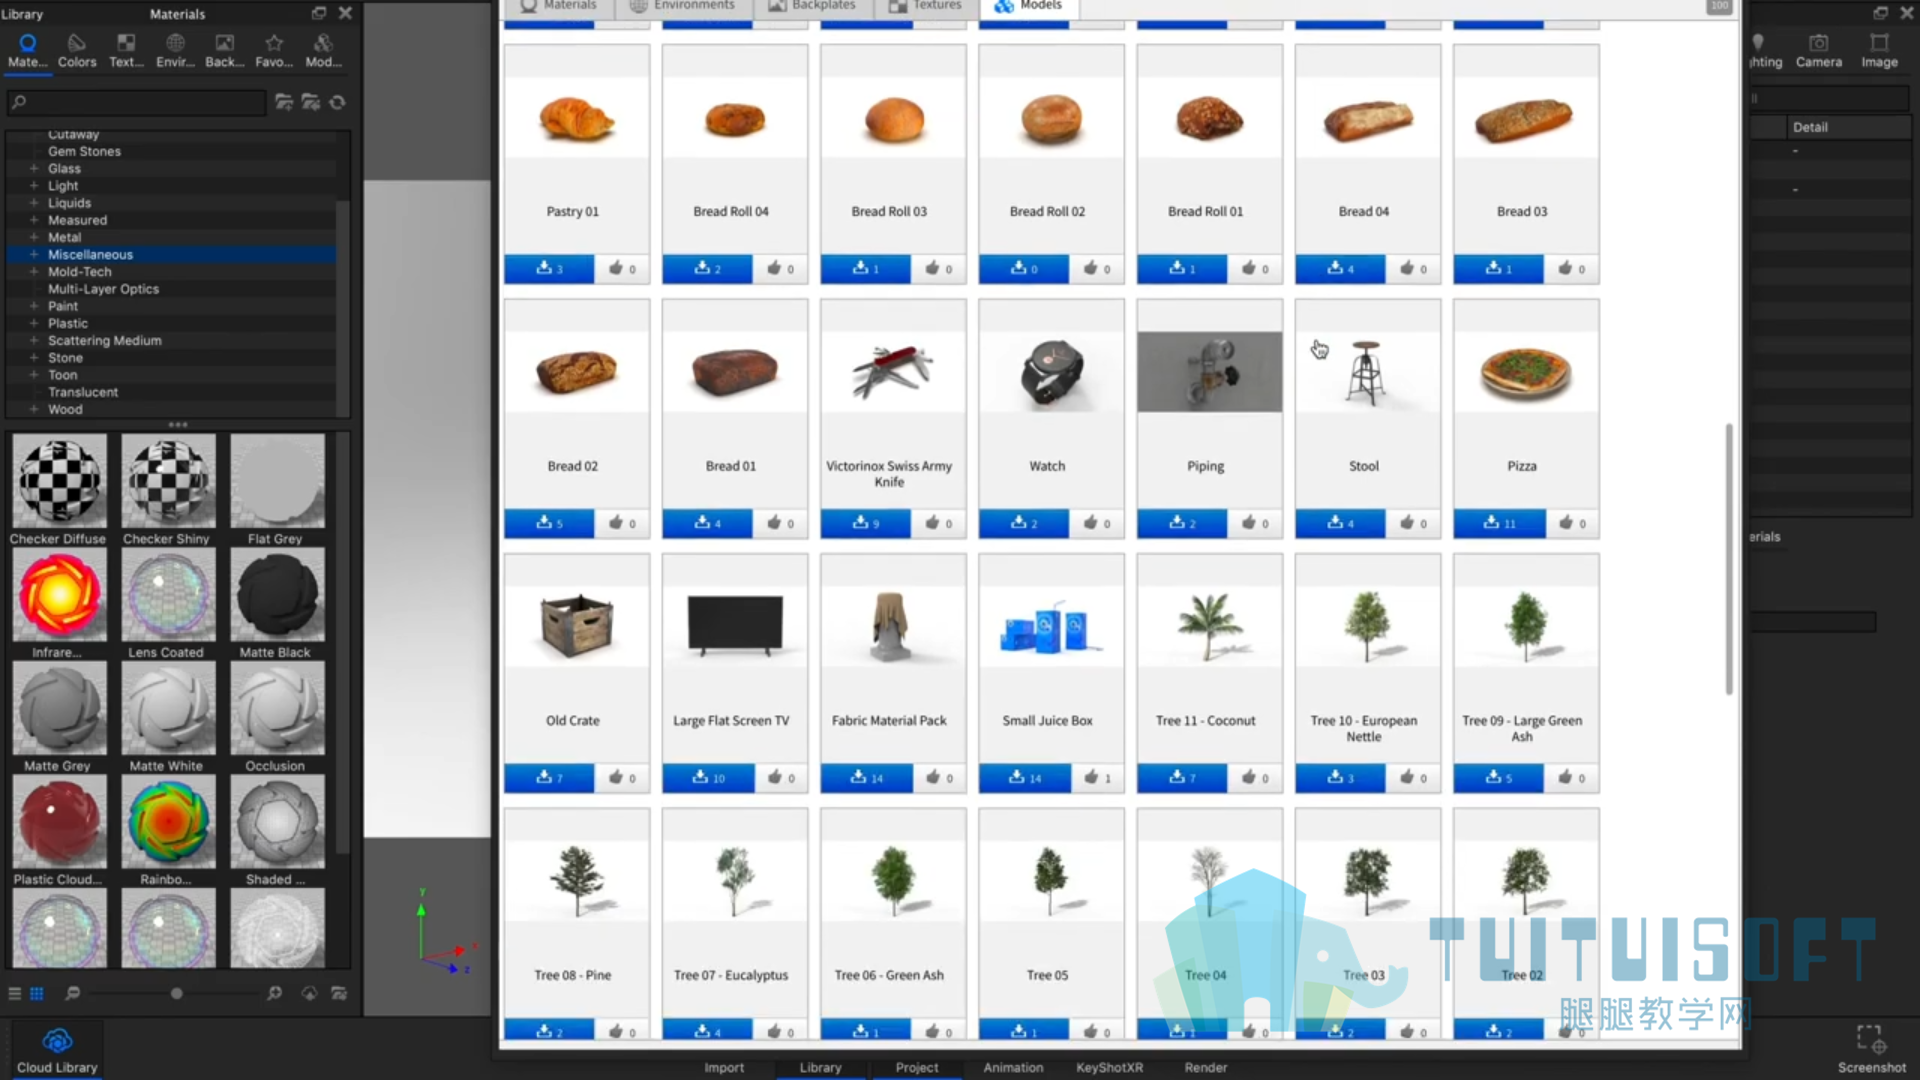Open the Cloud Library button
Image resolution: width=1920 pixels, height=1080 pixels.
pos(57,1050)
